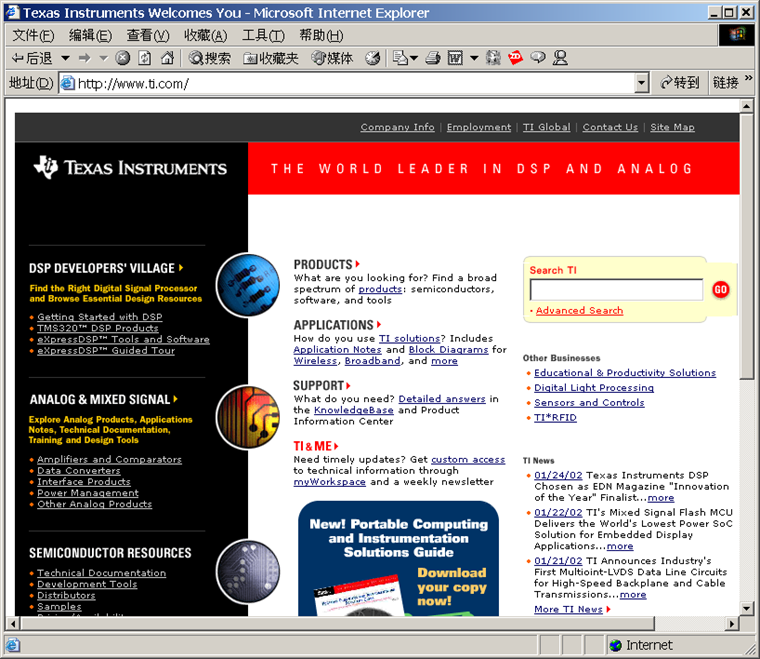Click the vertical scrollbar up arrow
The image size is (760, 659).
point(746,106)
